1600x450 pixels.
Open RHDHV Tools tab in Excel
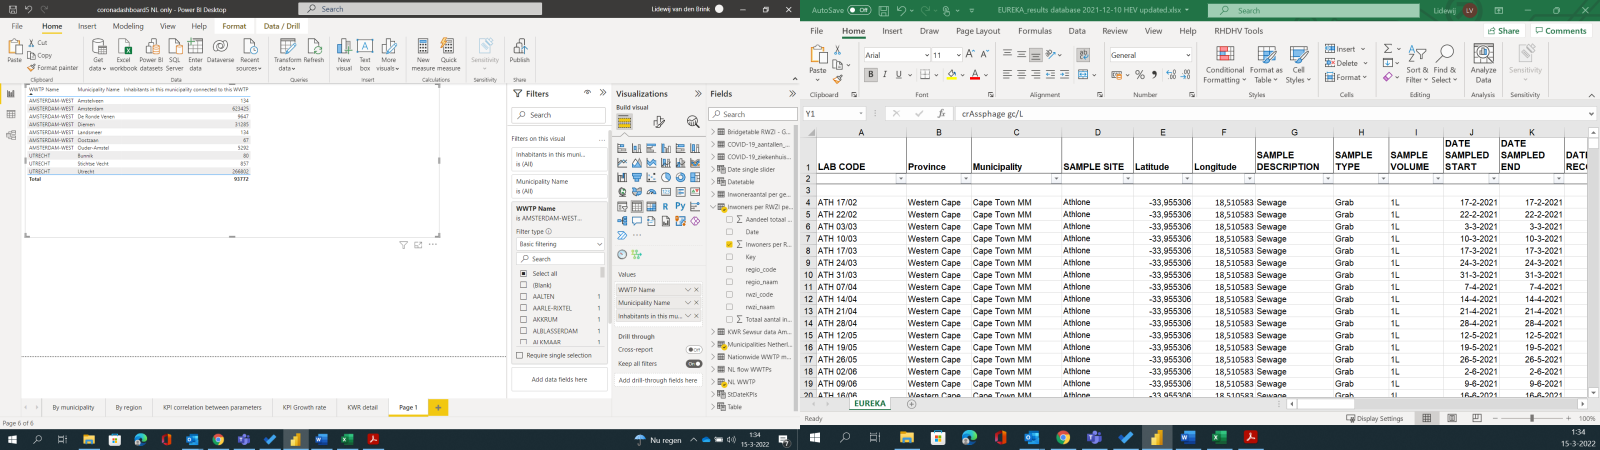point(1239,31)
